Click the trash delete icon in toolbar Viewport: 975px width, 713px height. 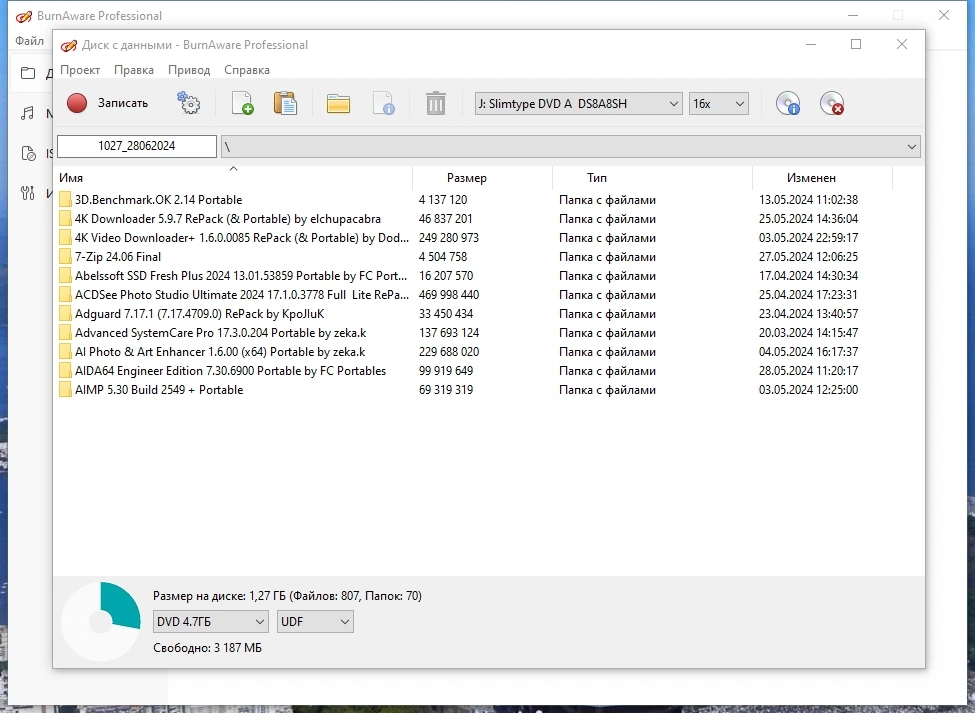pos(436,103)
